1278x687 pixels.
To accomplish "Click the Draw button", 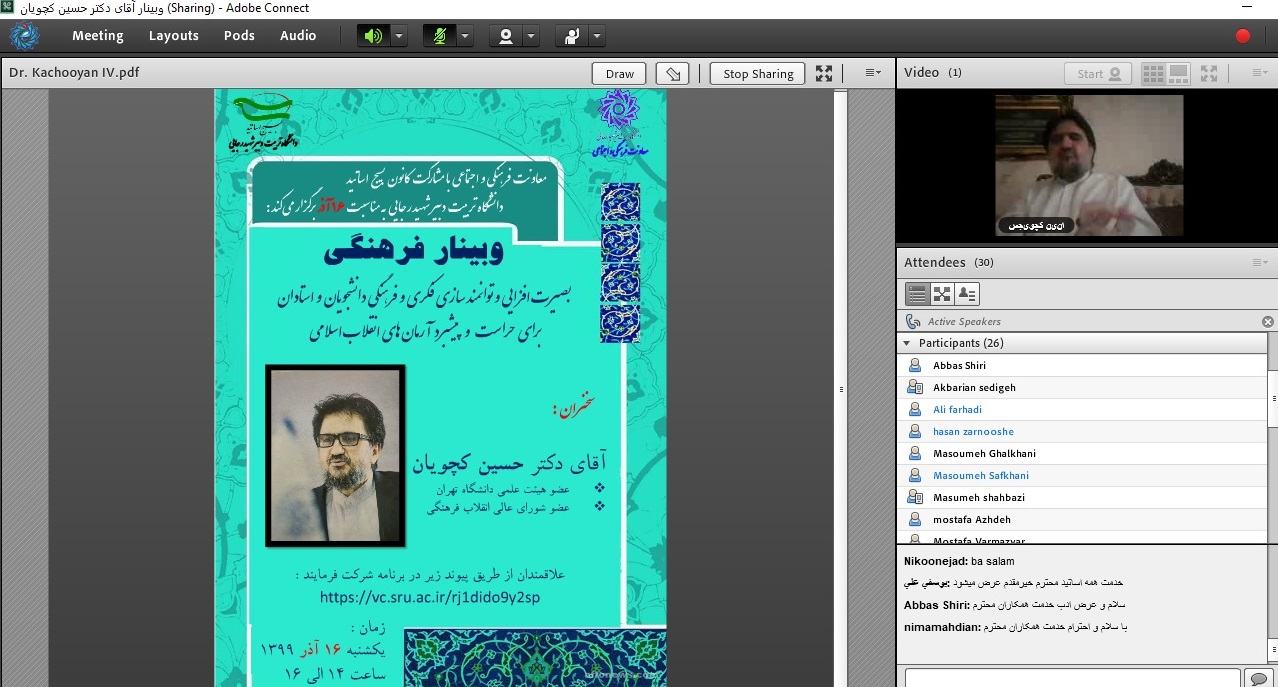I will click(619, 73).
